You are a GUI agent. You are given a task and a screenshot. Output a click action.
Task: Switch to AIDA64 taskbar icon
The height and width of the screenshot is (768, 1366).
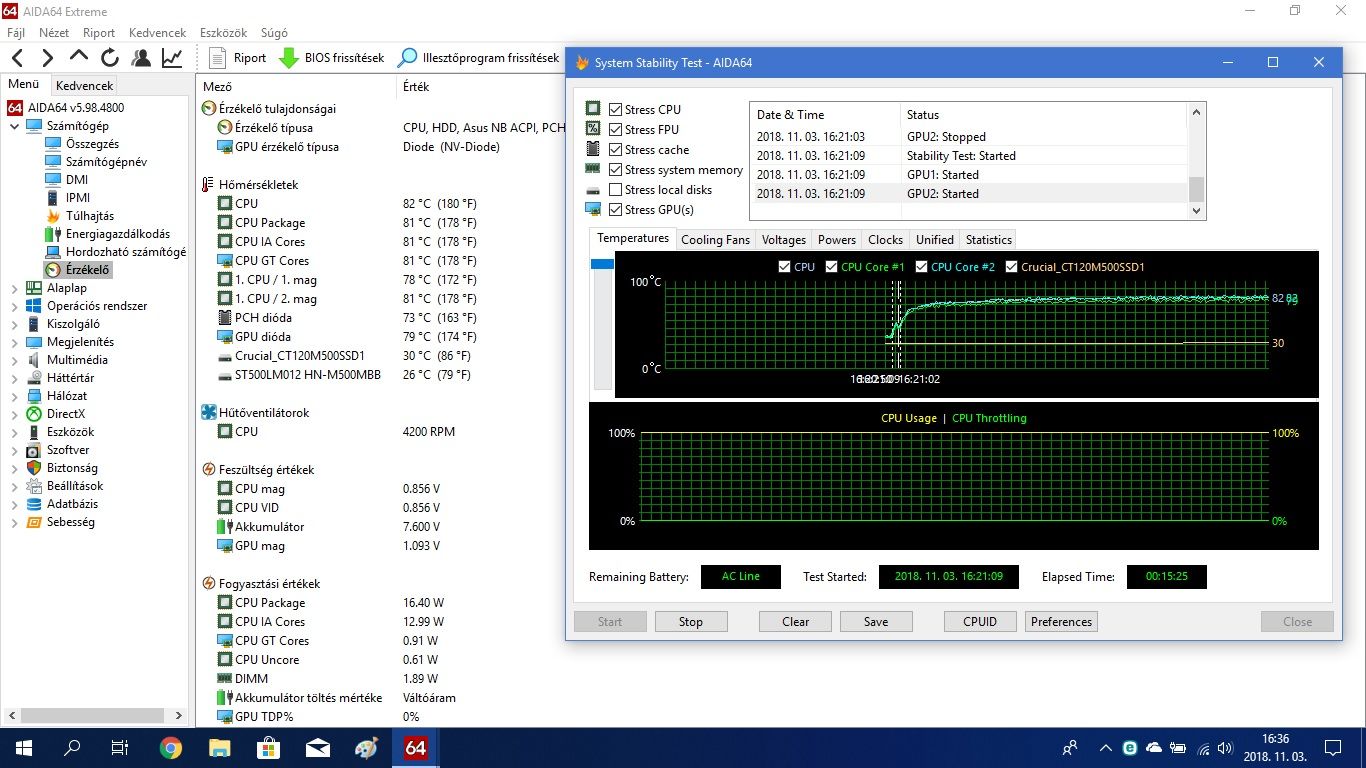pos(415,748)
